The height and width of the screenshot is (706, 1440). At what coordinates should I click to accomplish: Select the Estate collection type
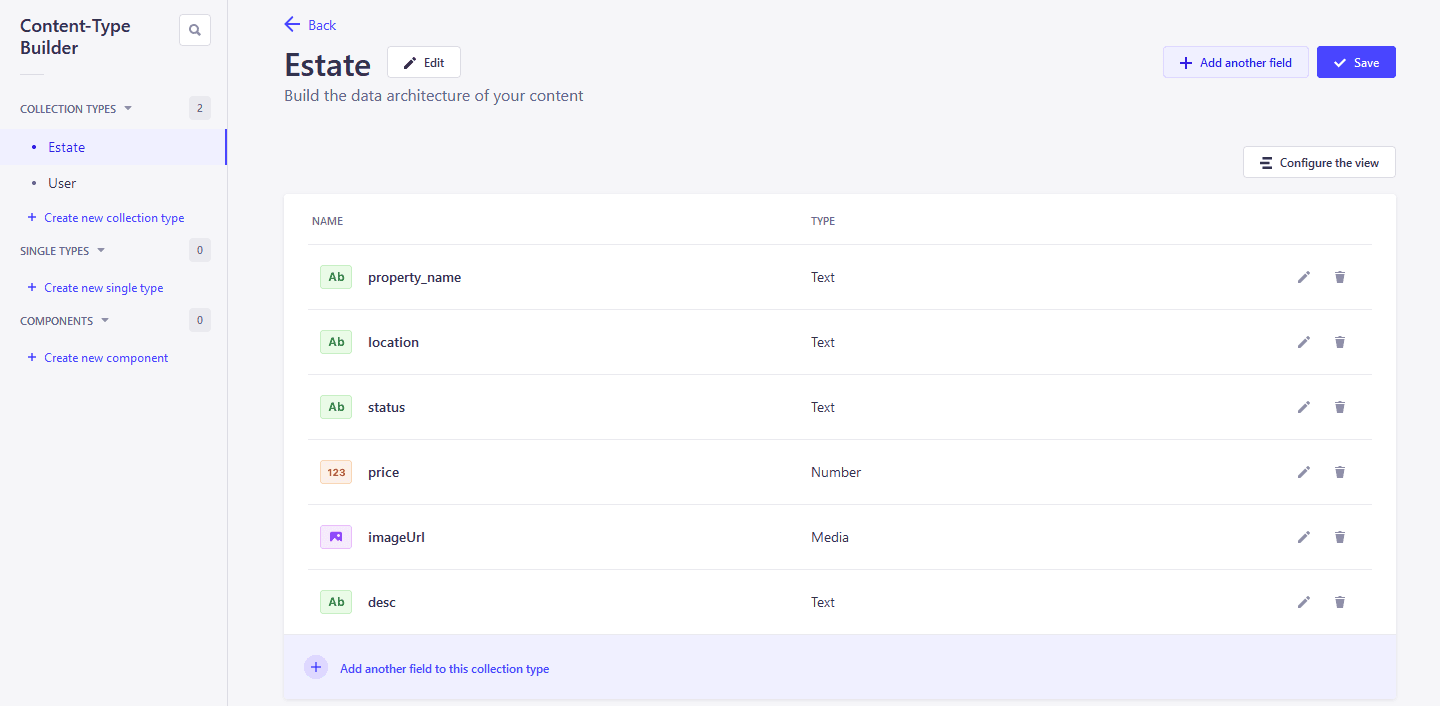click(67, 147)
